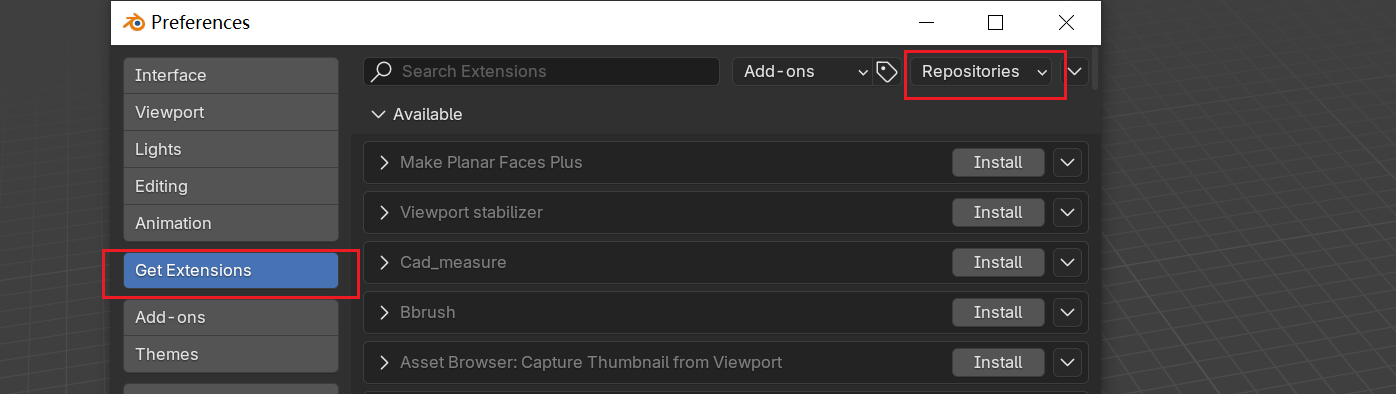Viewport: 1396px width, 394px height.
Task: Select the Themes preferences tab
Action: [231, 354]
